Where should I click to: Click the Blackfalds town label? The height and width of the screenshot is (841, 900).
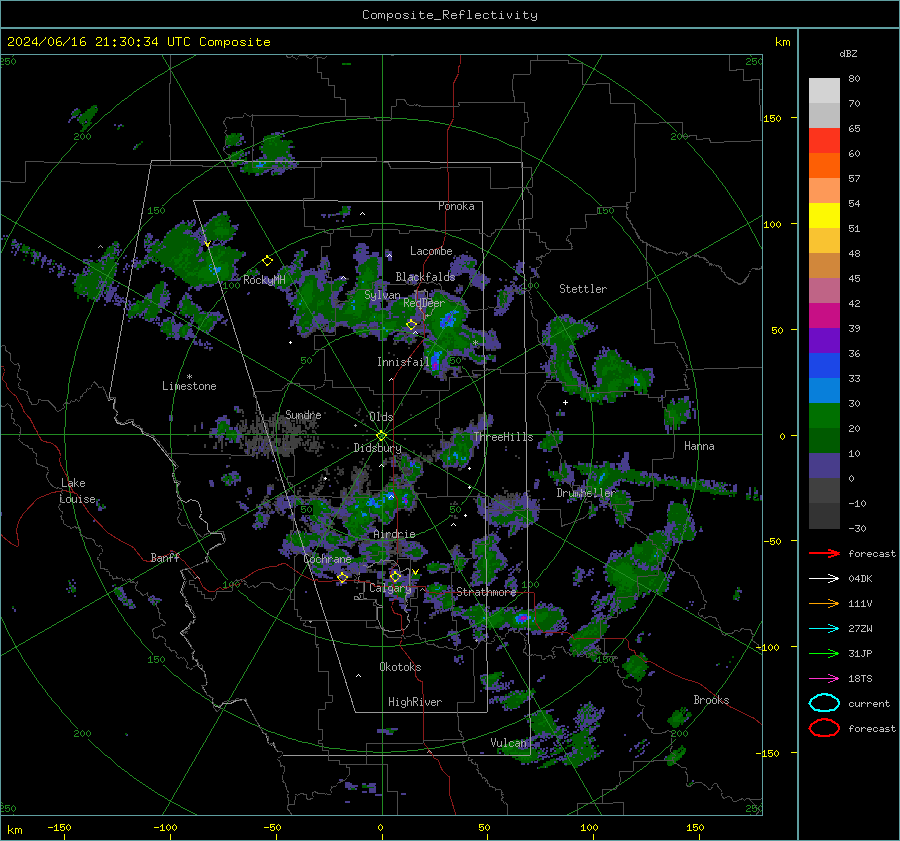click(x=425, y=277)
